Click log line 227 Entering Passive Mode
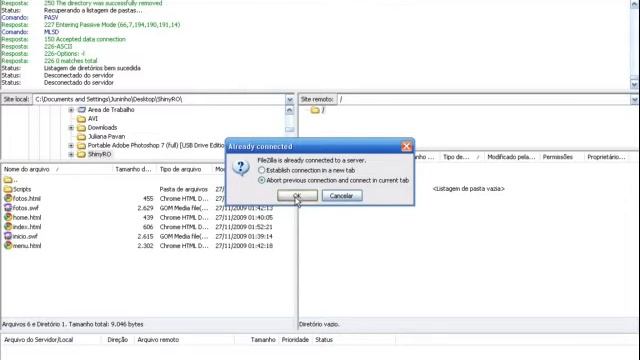The height and width of the screenshot is (360, 640). click(x=112, y=25)
